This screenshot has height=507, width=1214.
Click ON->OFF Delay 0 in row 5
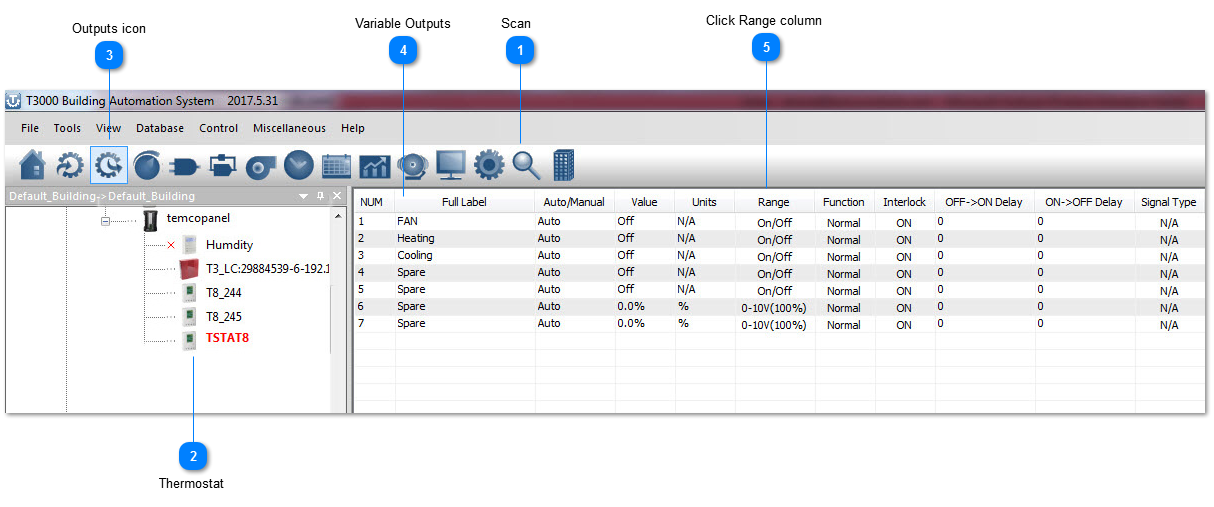tap(1084, 289)
